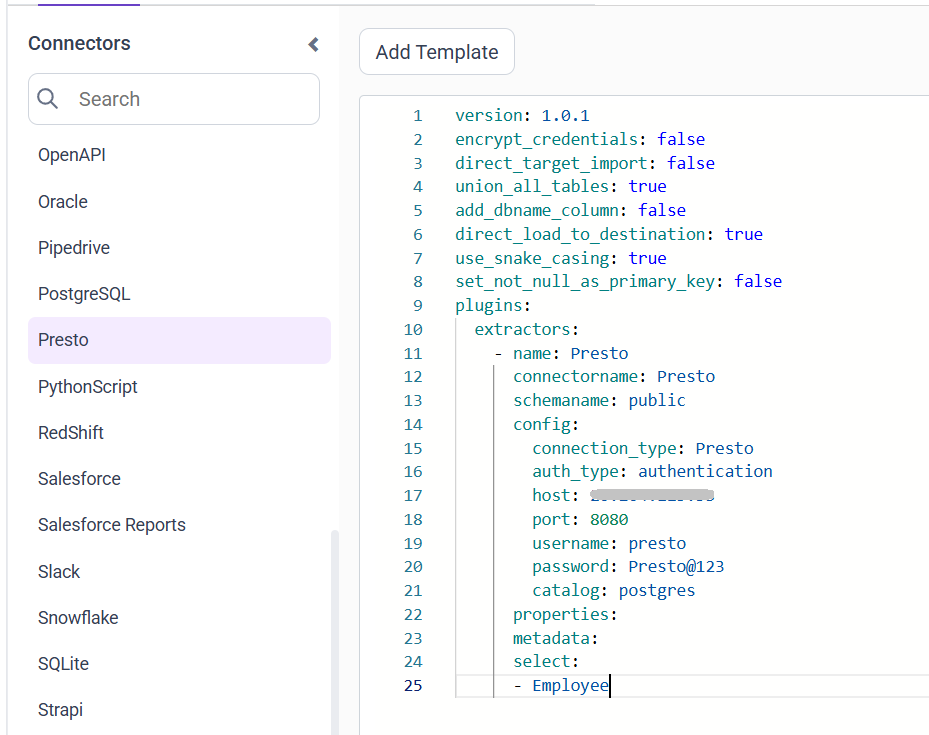Open the SQLite connector
Viewport: 929px width, 735px height.
click(63, 663)
